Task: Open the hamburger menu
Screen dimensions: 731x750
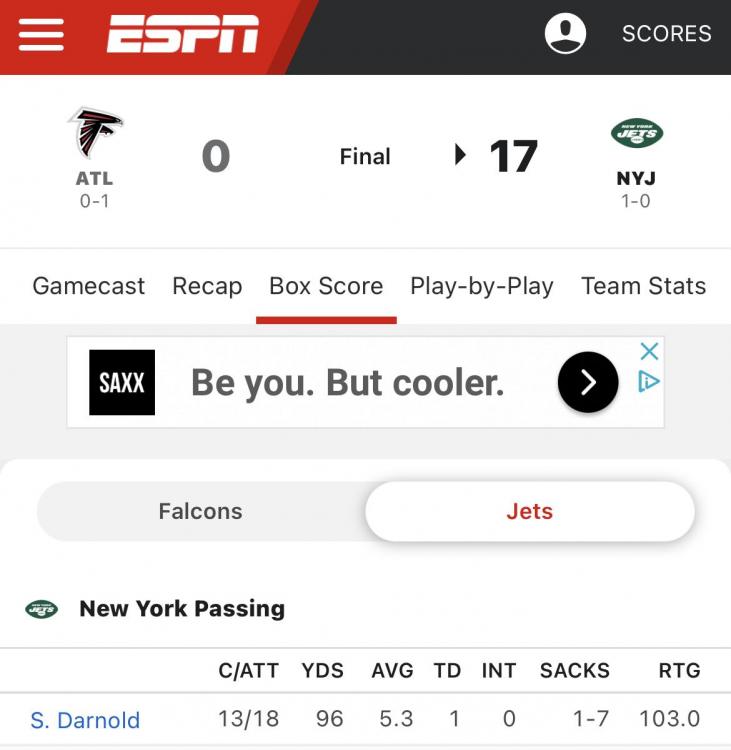Action: click(x=41, y=35)
